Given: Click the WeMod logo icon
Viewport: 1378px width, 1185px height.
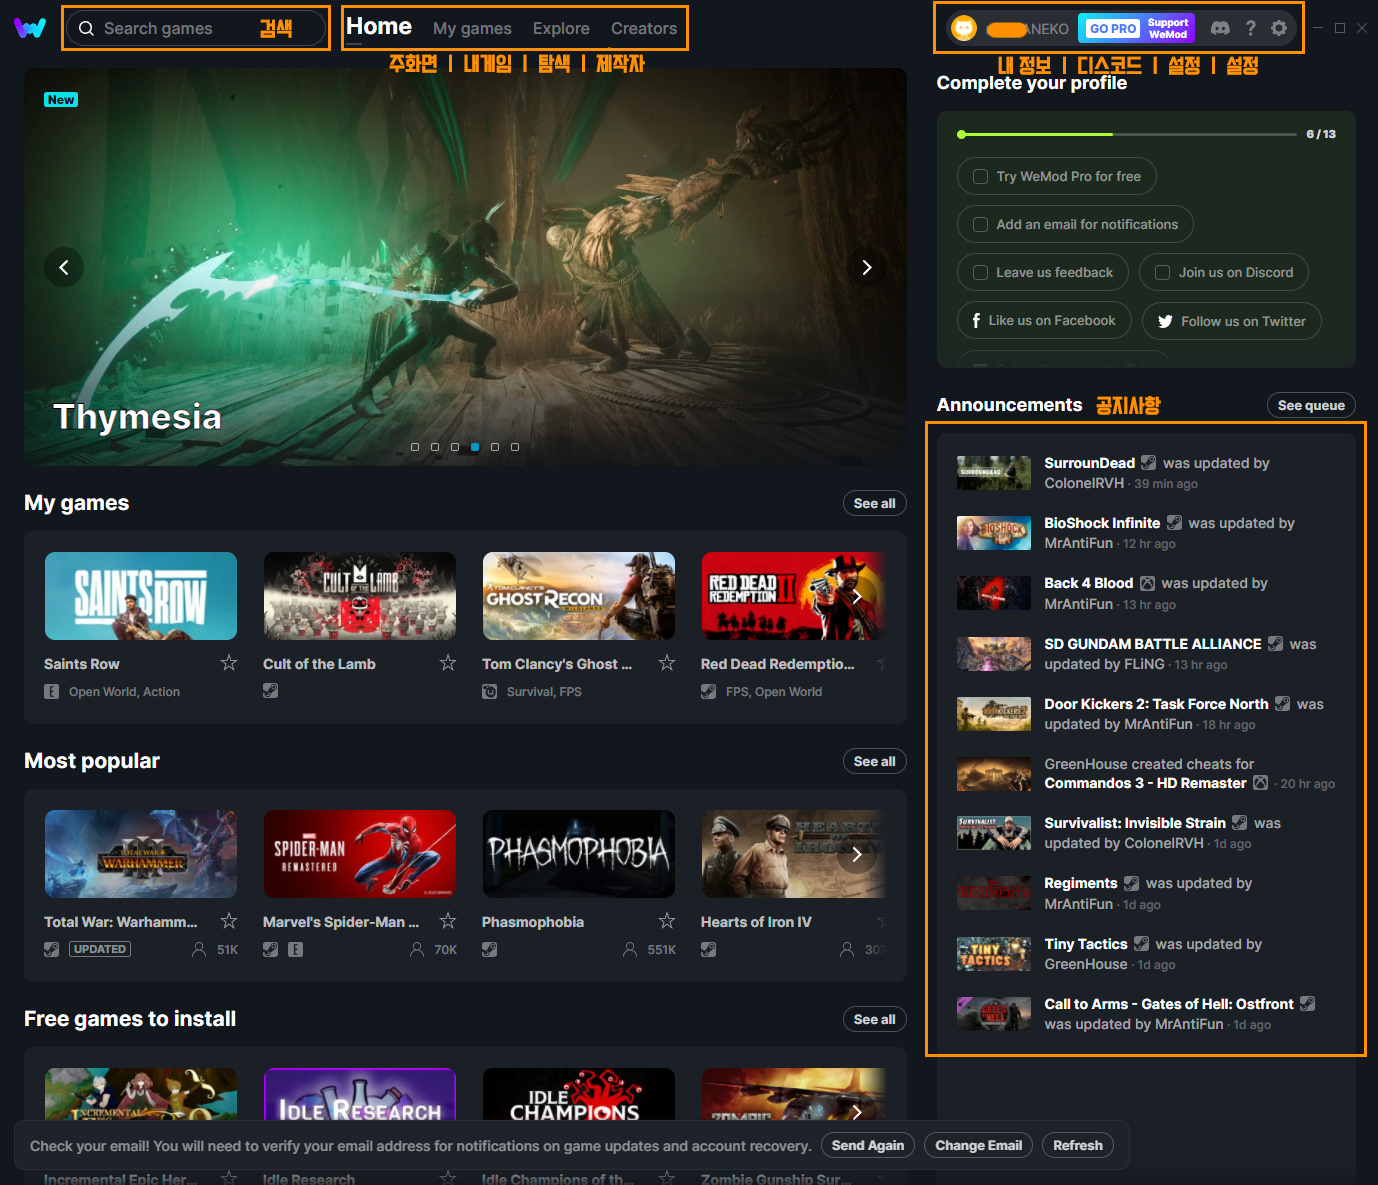Looking at the screenshot, I should click(x=29, y=28).
